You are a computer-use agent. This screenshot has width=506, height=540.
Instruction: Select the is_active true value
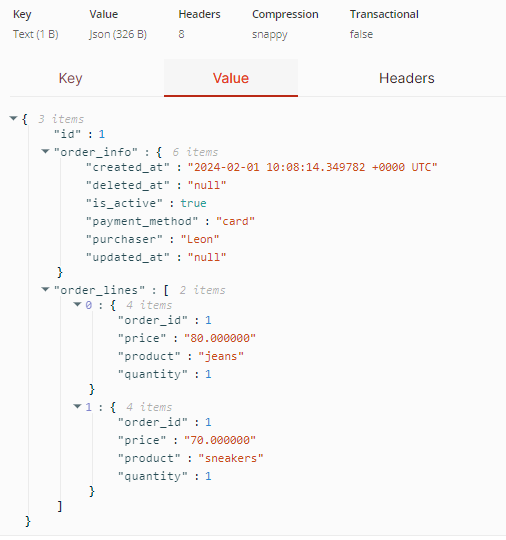click(x=193, y=203)
